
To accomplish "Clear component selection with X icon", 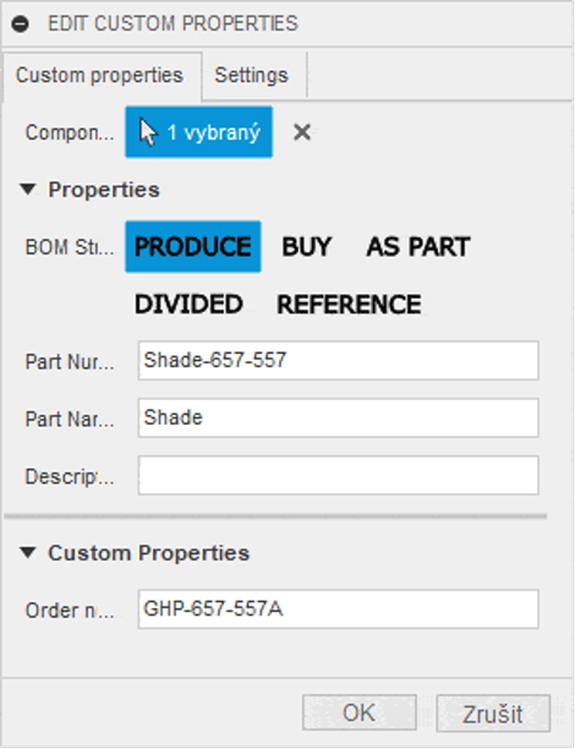I will click(302, 132).
